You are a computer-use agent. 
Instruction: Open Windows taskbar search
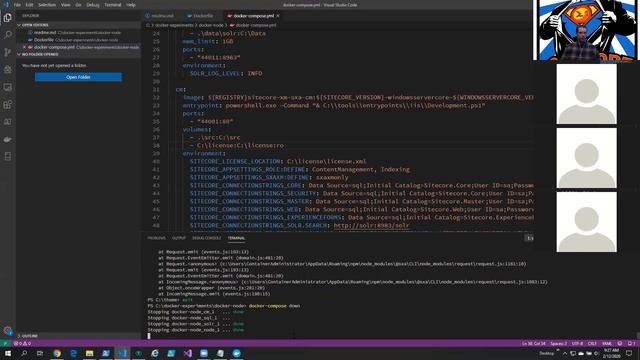pos(24,353)
